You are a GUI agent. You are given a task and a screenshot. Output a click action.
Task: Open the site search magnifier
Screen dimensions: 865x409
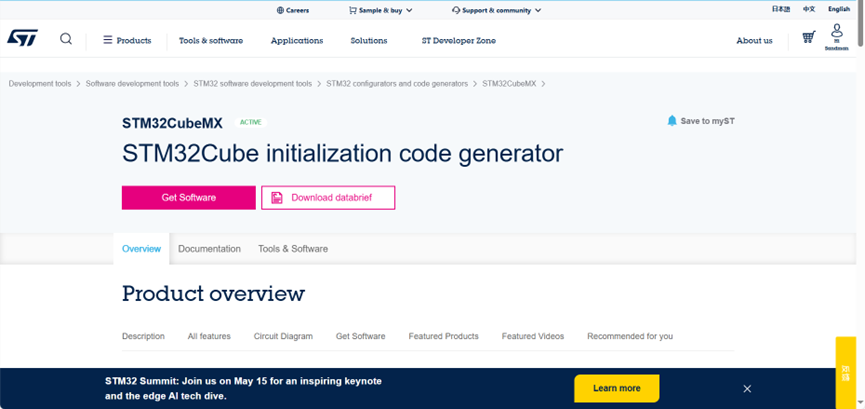point(66,39)
